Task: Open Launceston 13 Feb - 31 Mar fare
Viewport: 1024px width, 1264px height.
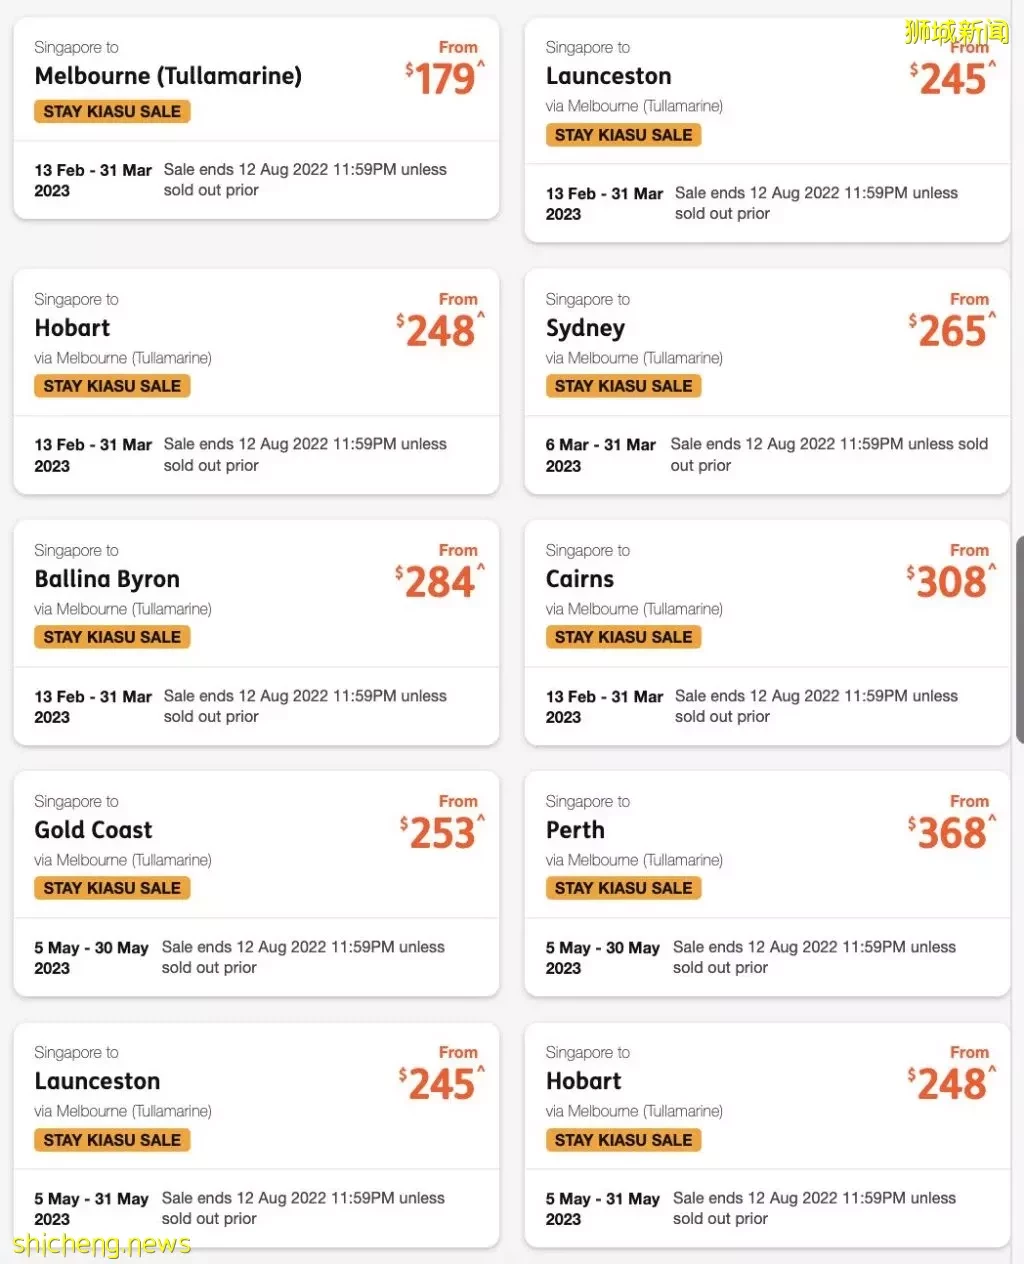Action: tap(767, 130)
